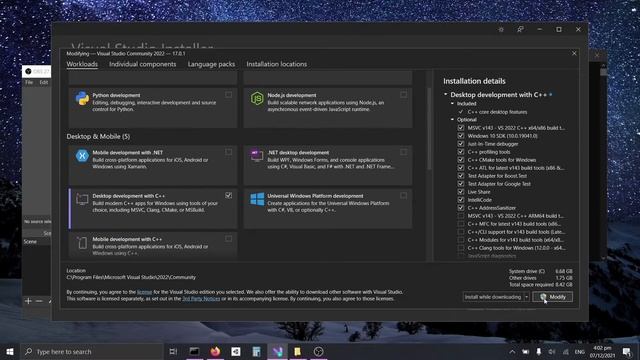Collapse the Optional components section

[x=452, y=120]
